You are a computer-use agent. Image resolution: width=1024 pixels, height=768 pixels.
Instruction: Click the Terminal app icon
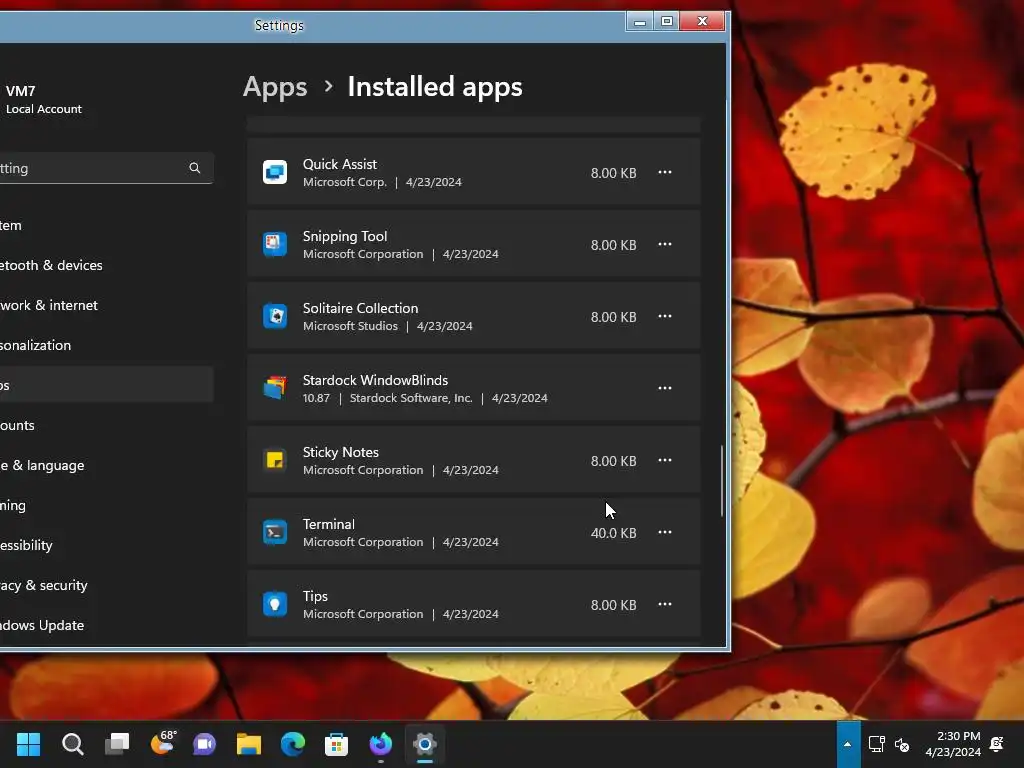(x=275, y=532)
